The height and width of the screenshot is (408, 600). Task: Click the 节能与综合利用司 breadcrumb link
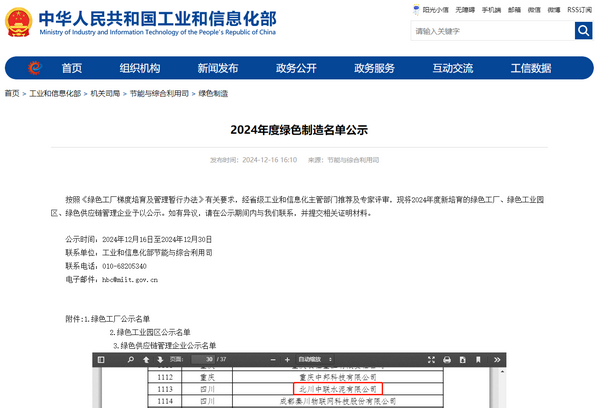[159, 93]
